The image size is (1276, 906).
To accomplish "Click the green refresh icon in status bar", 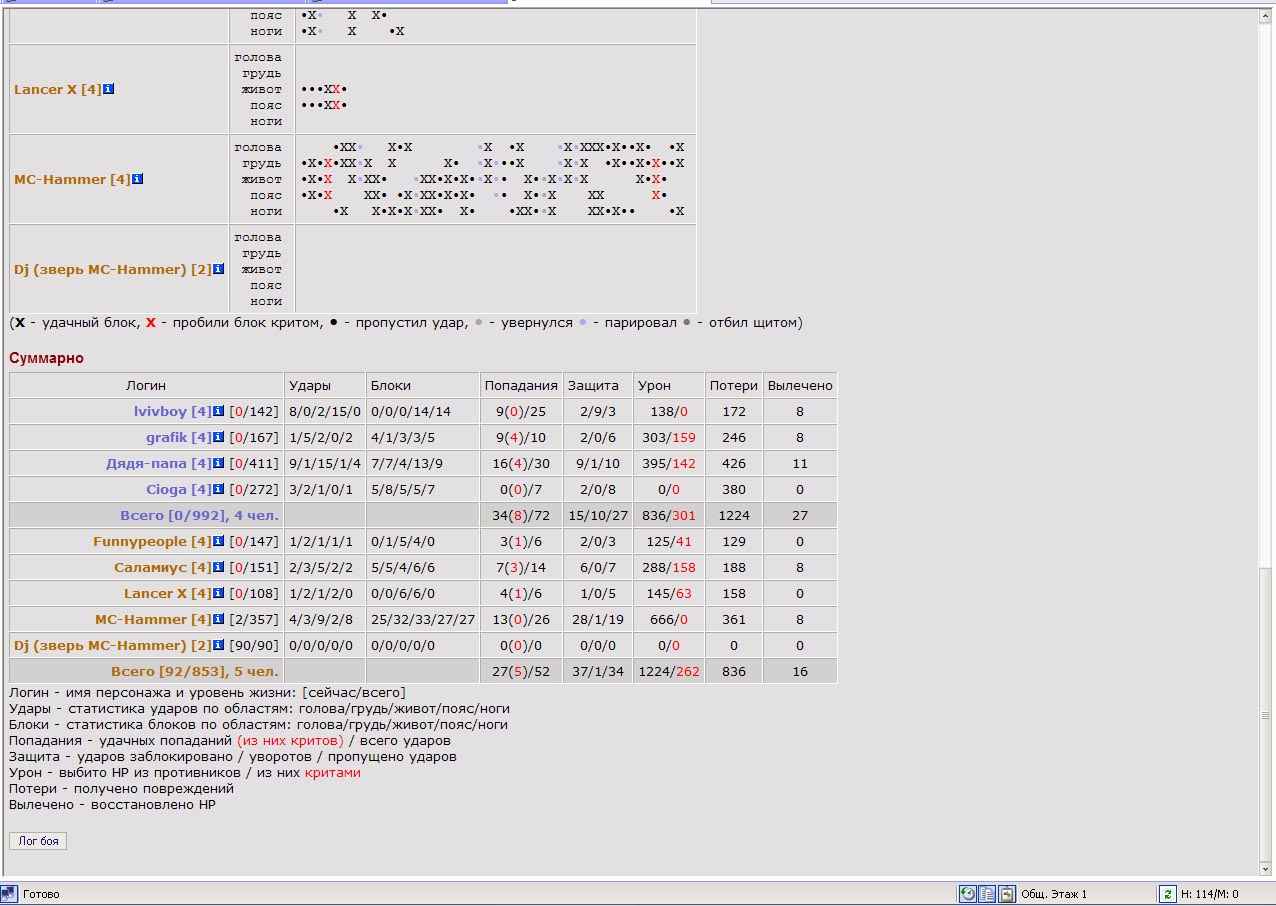I will coord(1167,894).
